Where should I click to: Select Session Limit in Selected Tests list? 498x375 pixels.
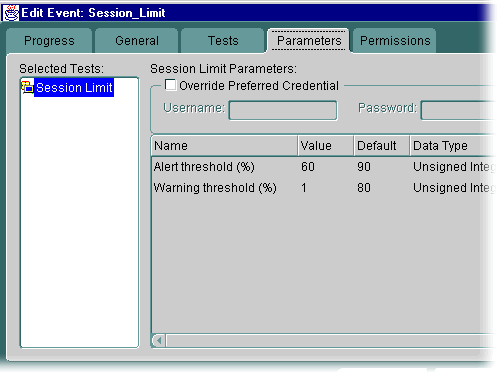(x=74, y=88)
